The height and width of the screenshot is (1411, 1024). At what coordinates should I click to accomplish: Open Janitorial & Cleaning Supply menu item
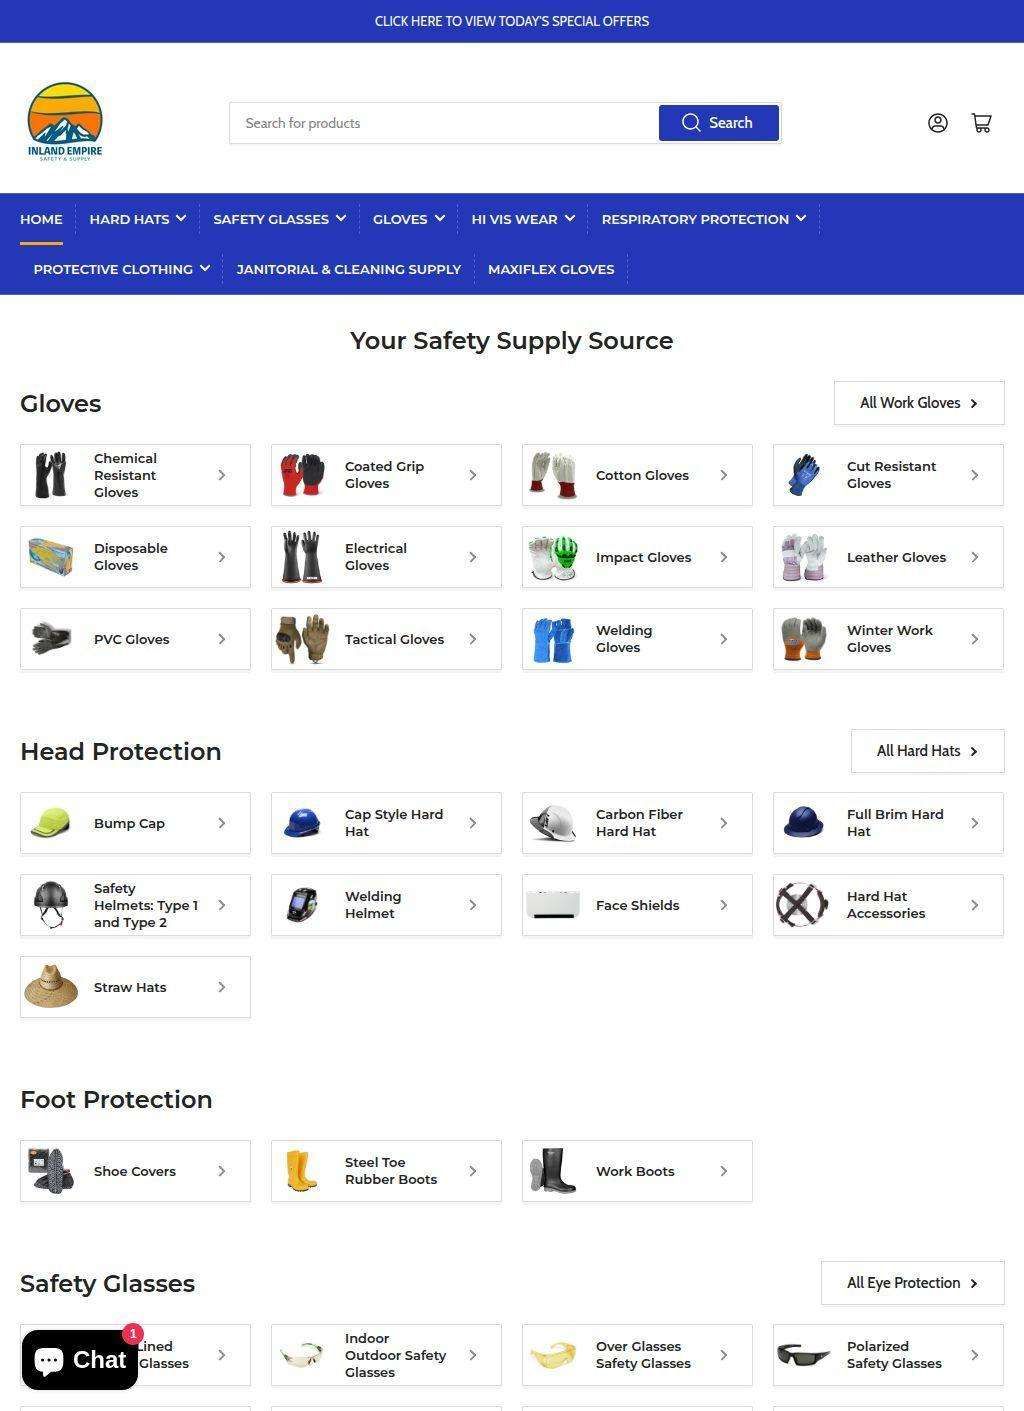click(x=348, y=269)
